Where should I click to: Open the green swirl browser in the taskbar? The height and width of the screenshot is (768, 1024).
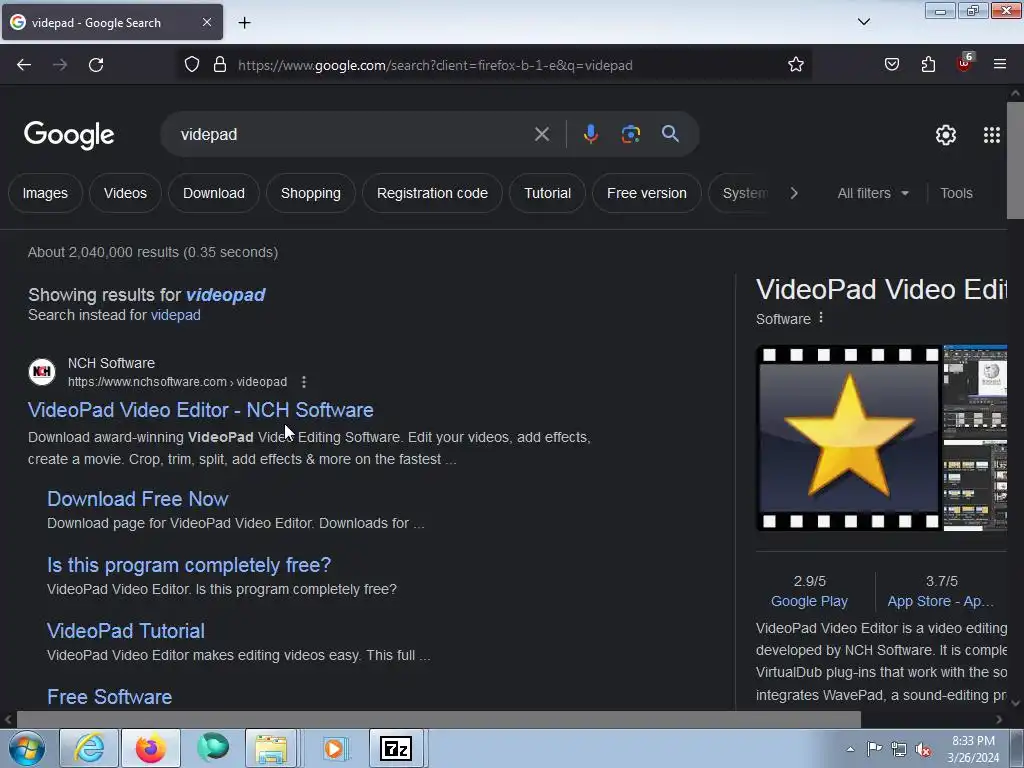pos(213,748)
